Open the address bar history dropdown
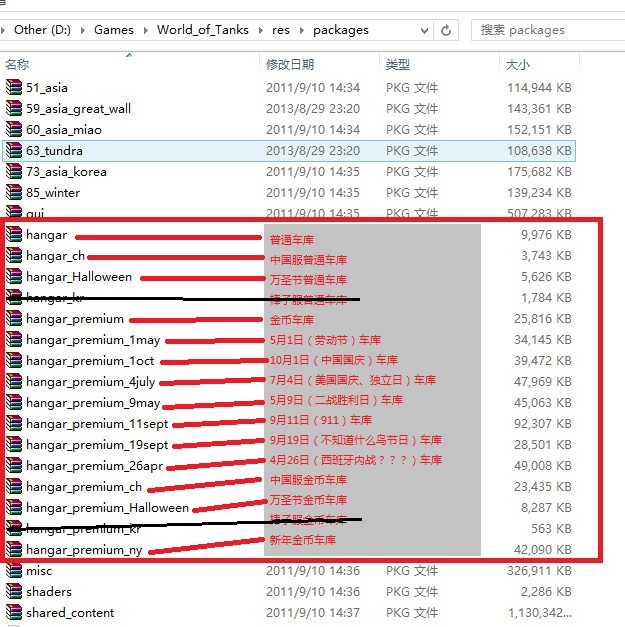Screen dimensions: 625x627 [424, 30]
